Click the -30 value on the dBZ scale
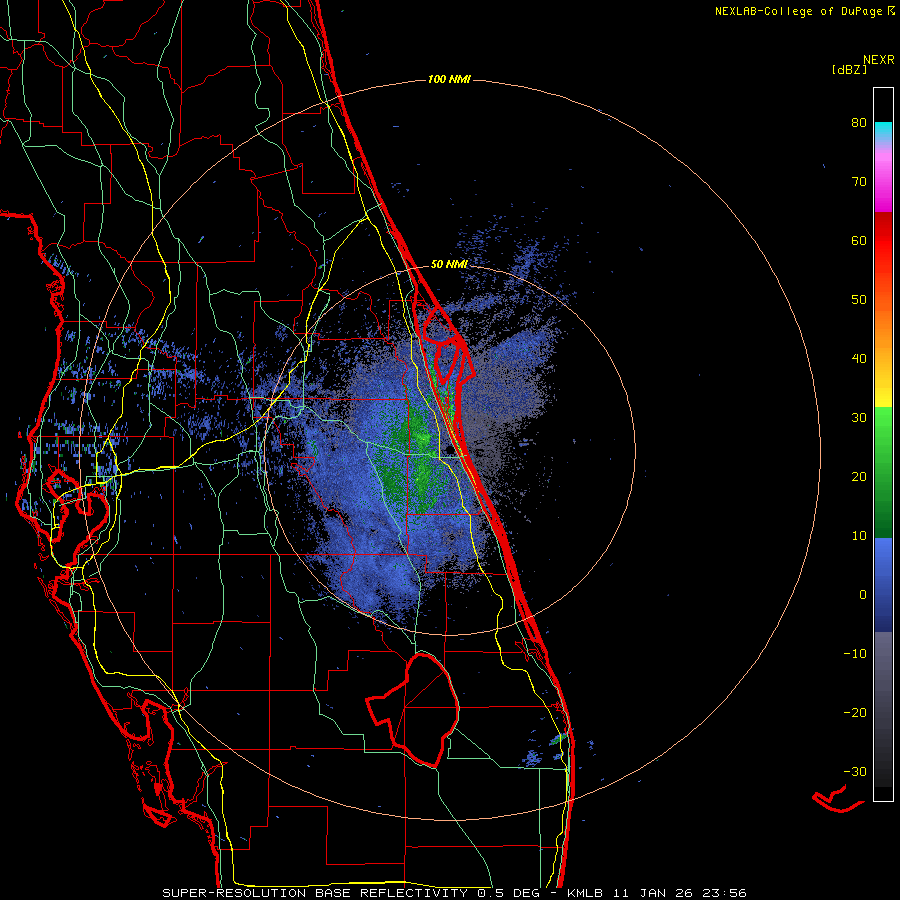 (x=855, y=772)
